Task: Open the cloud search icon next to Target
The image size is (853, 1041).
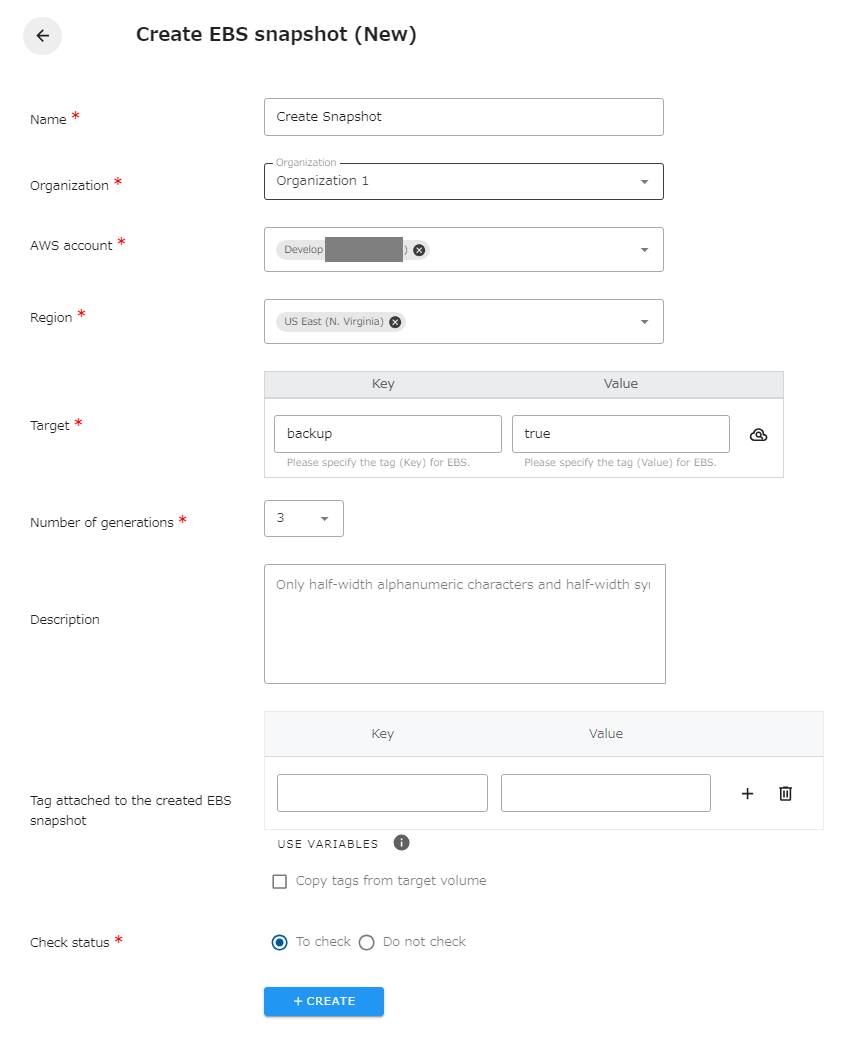Action: coord(759,434)
